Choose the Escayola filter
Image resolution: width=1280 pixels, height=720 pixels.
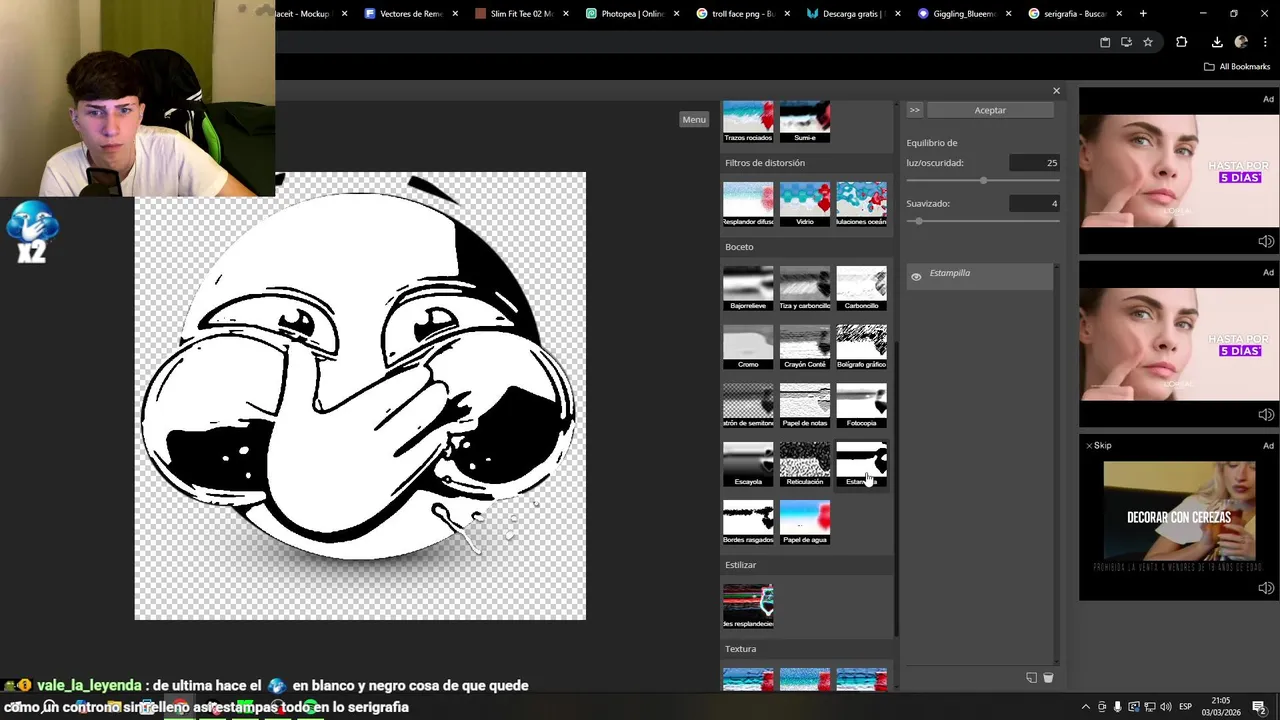[x=748, y=464]
